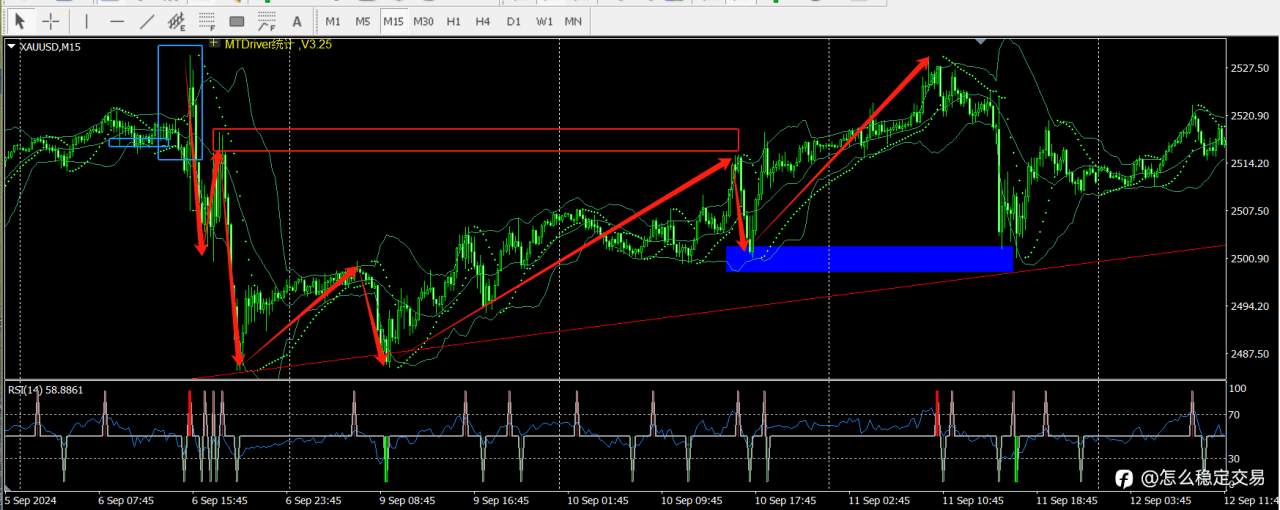Click price level 2520.90 on scale
The height and width of the screenshot is (510, 1280).
coord(1252,116)
